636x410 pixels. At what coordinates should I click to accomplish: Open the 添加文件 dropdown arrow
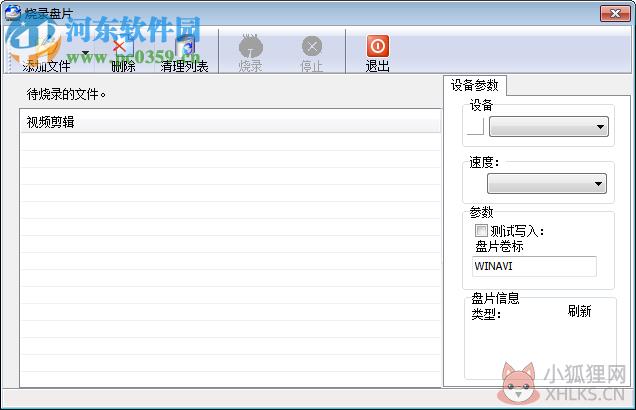pyautogui.click(x=86, y=53)
